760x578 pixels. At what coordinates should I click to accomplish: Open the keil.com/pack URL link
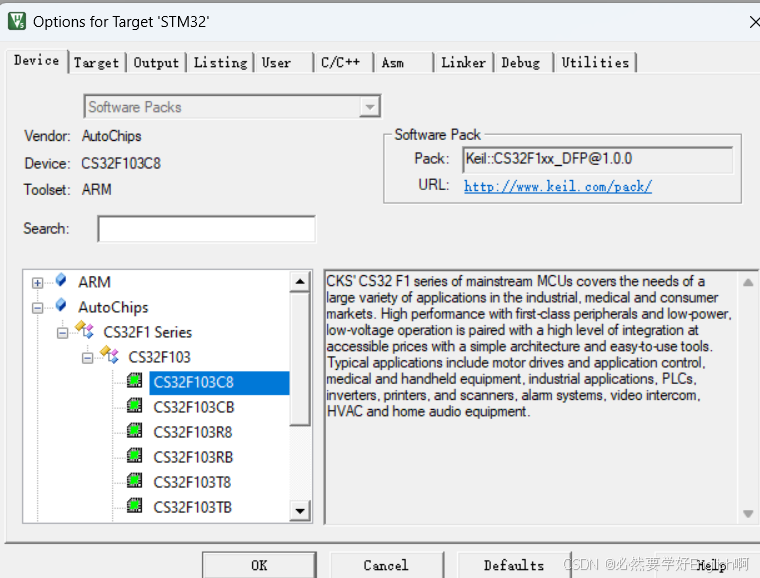tap(558, 187)
